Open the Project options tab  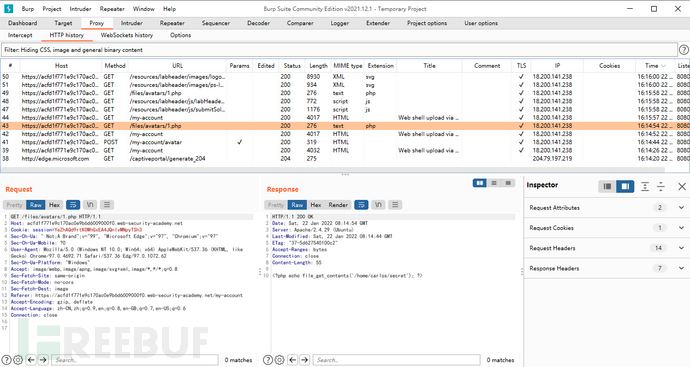coord(427,23)
